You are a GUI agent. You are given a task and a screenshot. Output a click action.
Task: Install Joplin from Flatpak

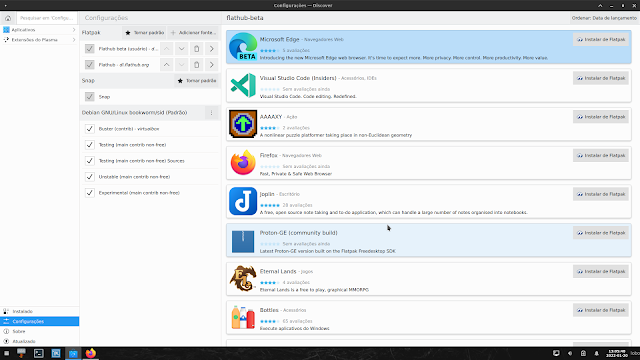click(601, 194)
